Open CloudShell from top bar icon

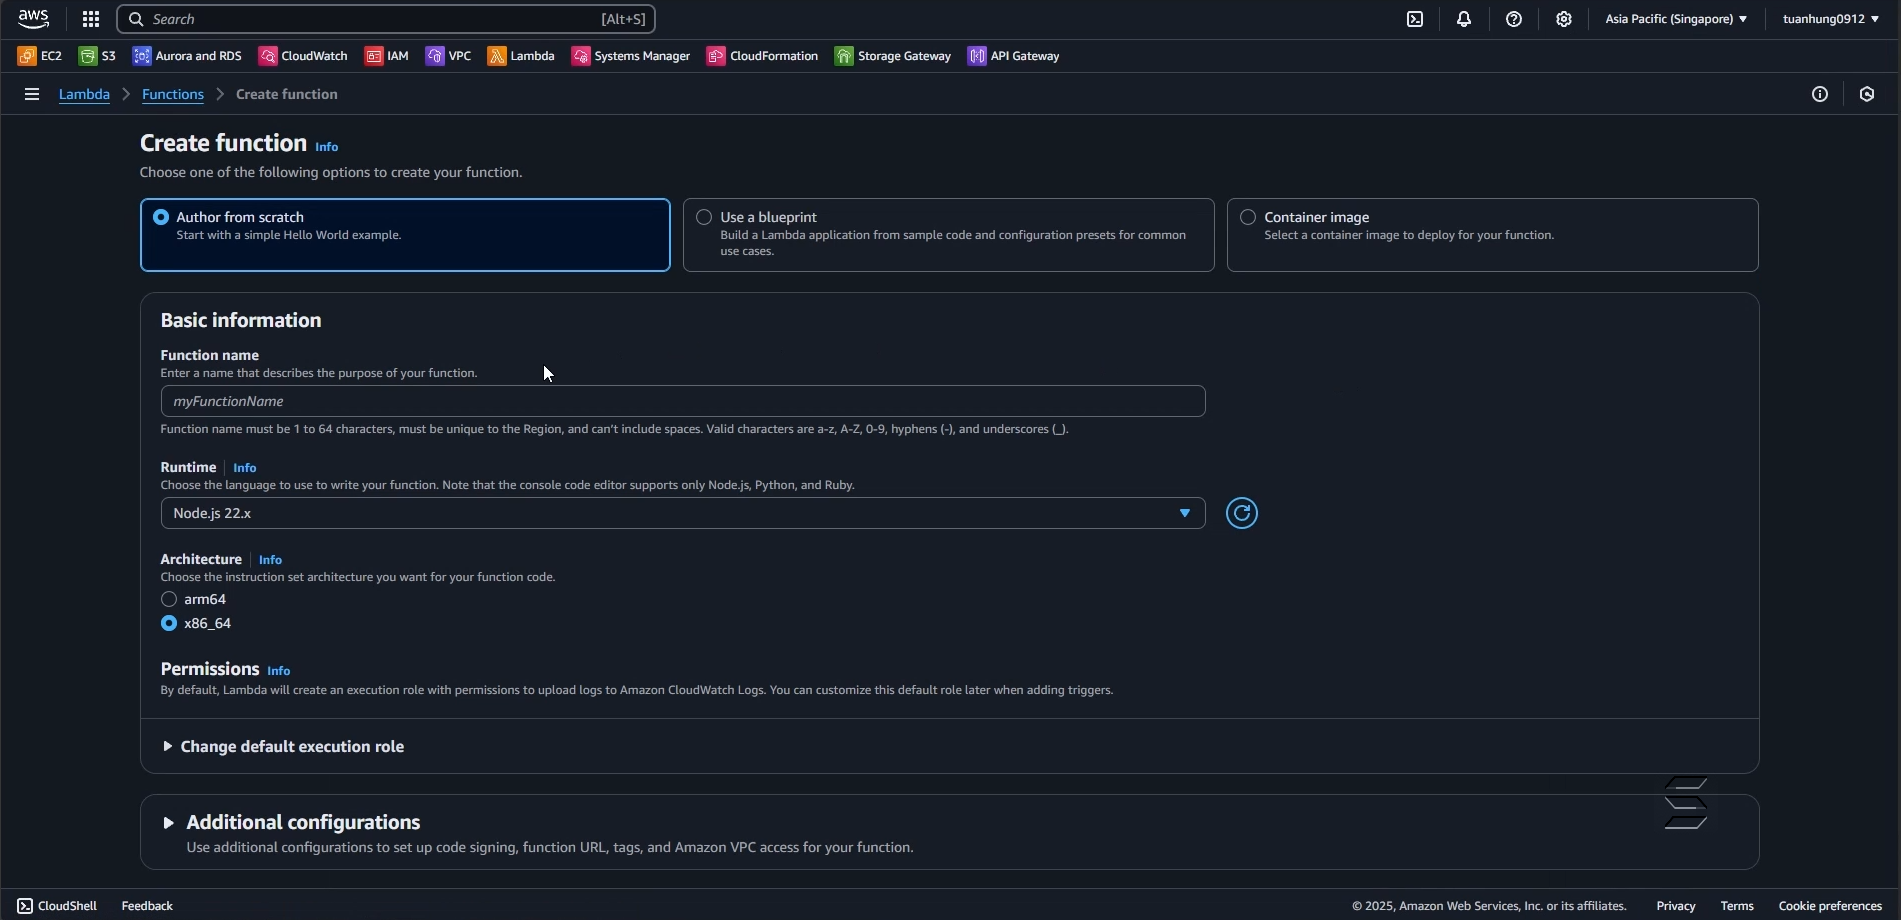click(1415, 19)
